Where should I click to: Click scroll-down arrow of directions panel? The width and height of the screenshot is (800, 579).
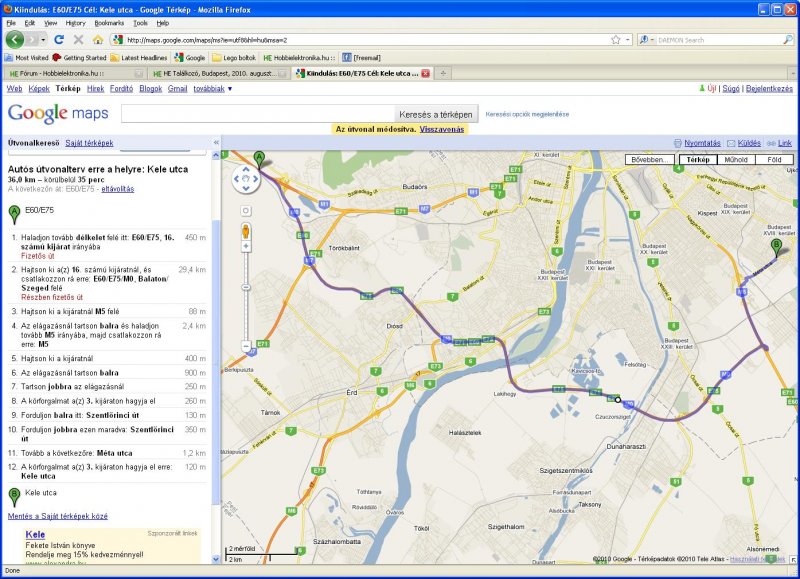[216, 559]
